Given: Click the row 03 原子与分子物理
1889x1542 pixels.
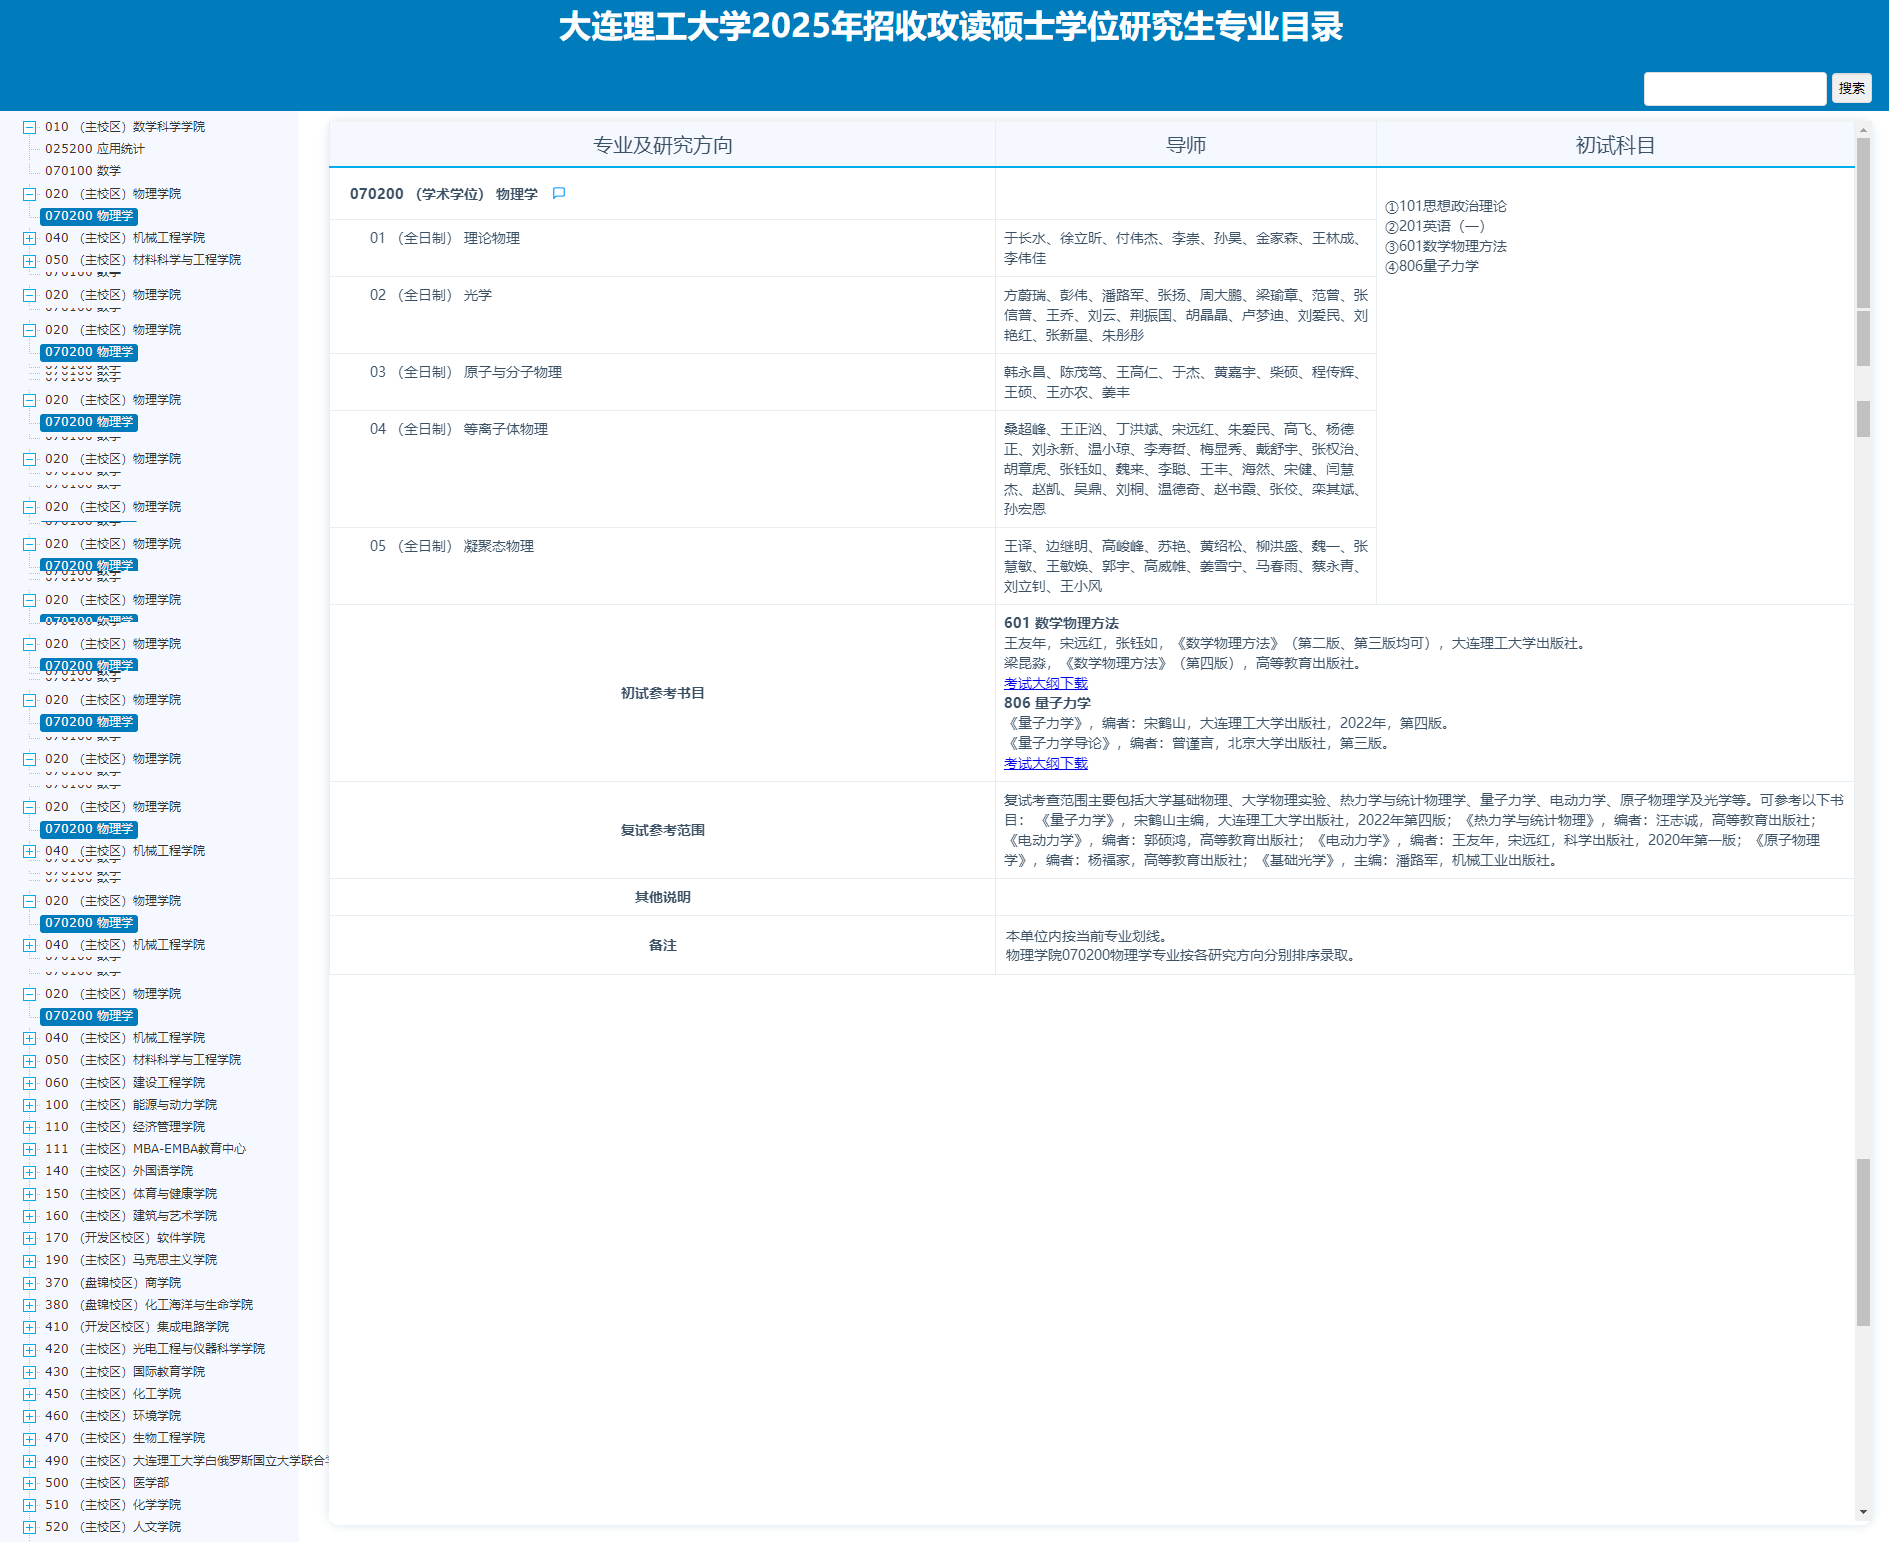Looking at the screenshot, I should click(662, 382).
